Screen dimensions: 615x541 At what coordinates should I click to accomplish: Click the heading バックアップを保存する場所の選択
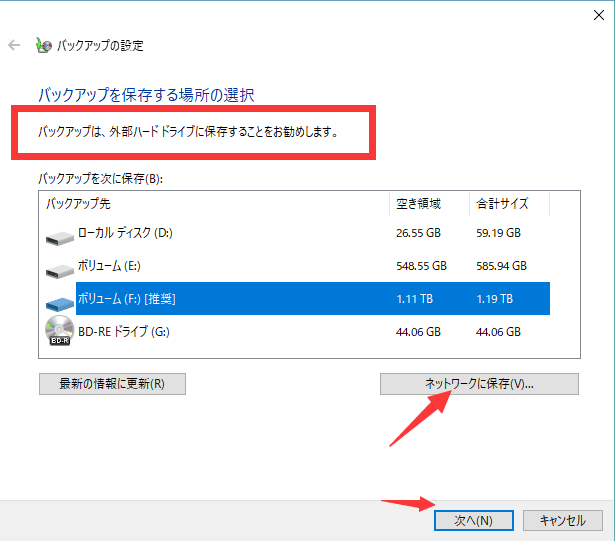tap(146, 95)
